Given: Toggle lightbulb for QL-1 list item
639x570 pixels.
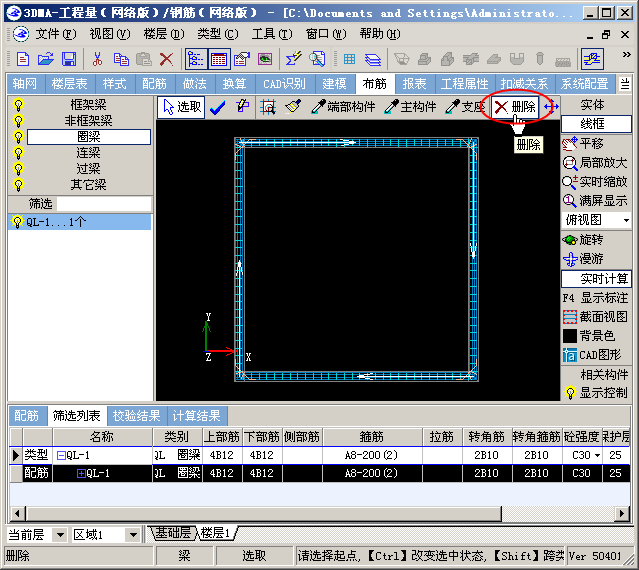Looking at the screenshot, I should click(x=16, y=222).
